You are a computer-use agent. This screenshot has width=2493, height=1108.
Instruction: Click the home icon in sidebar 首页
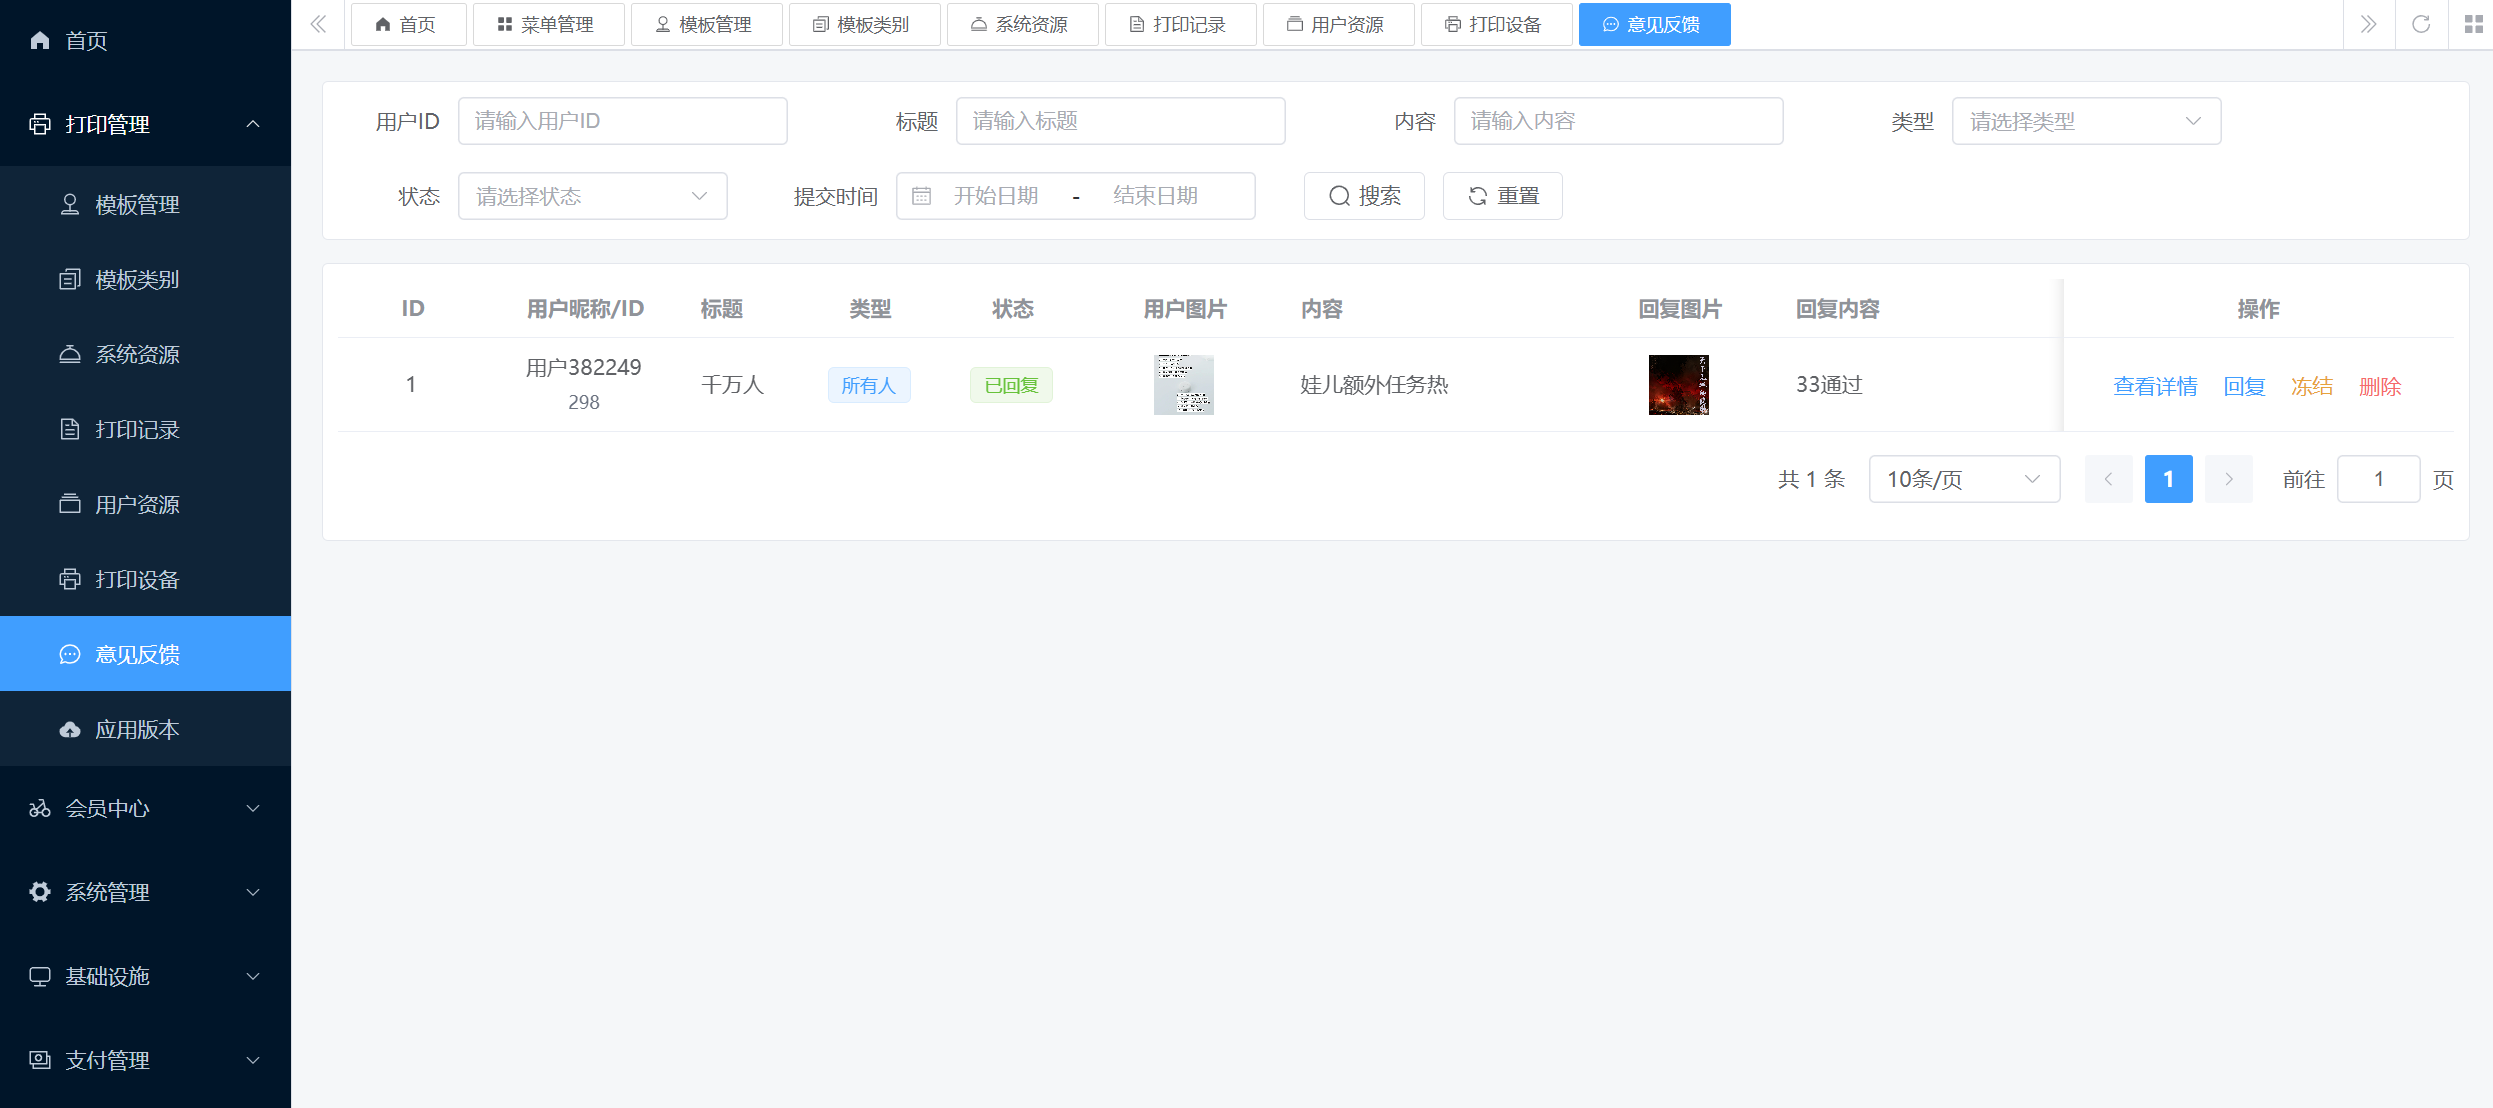click(40, 40)
